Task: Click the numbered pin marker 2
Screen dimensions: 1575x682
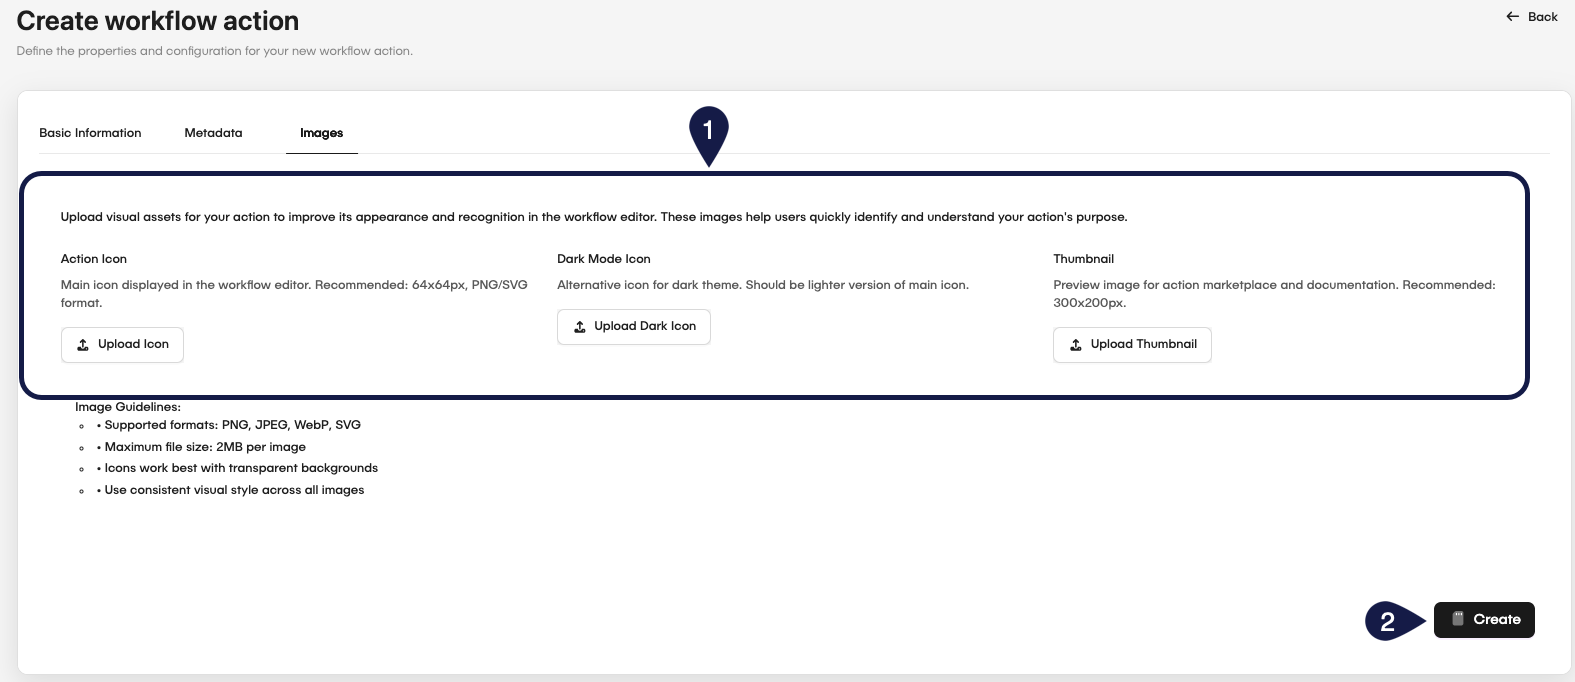Action: point(1388,621)
